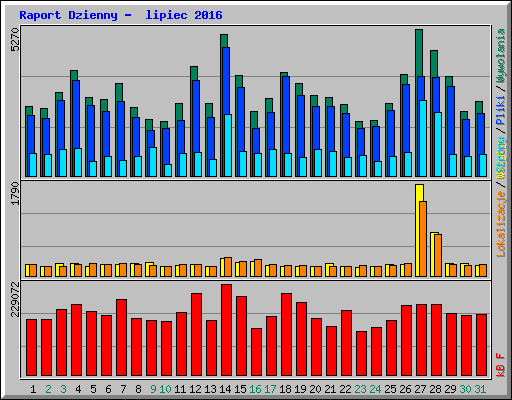Click the y-axis value 229072
The width and height of the screenshot is (512, 400).
[15, 299]
